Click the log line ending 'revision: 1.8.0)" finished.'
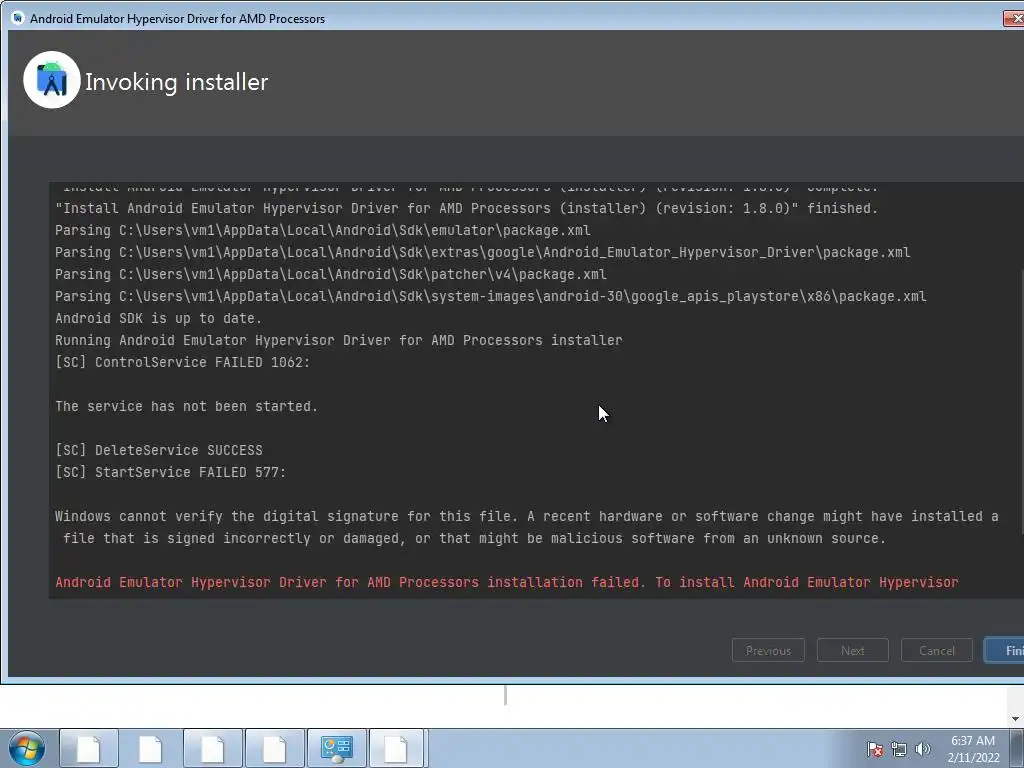This screenshot has width=1024, height=768. tap(466, 208)
